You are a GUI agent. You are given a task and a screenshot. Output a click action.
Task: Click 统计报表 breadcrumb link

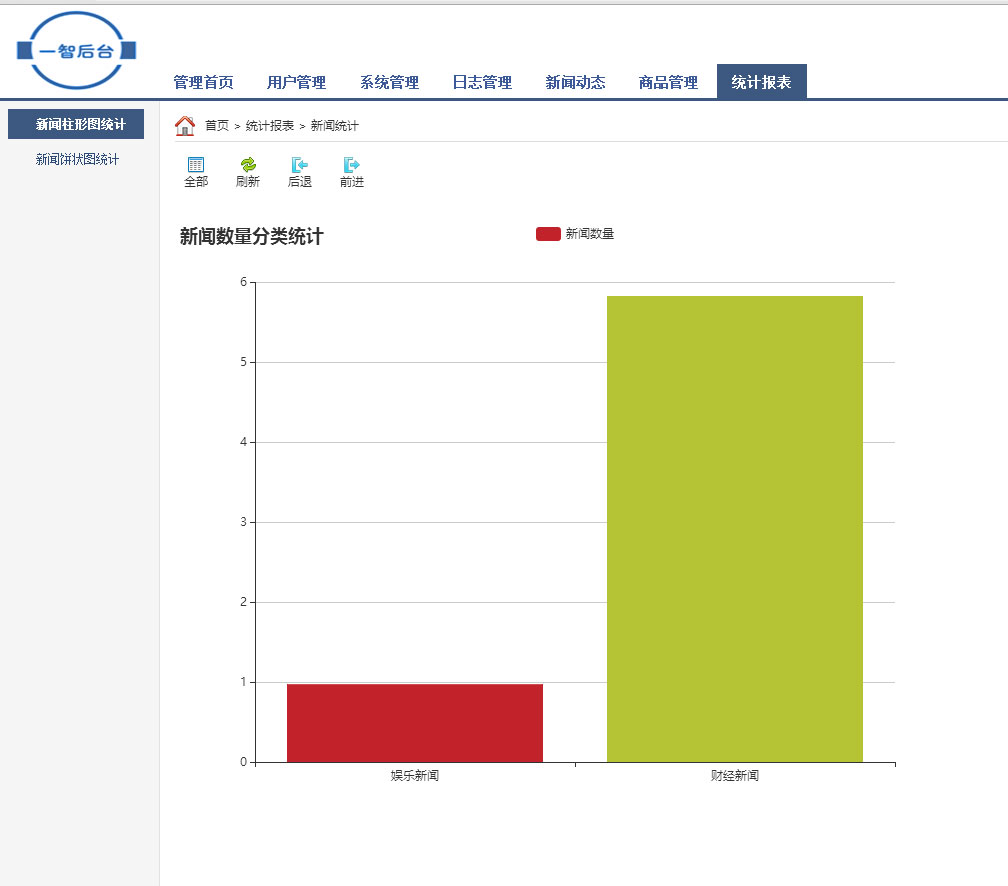270,126
